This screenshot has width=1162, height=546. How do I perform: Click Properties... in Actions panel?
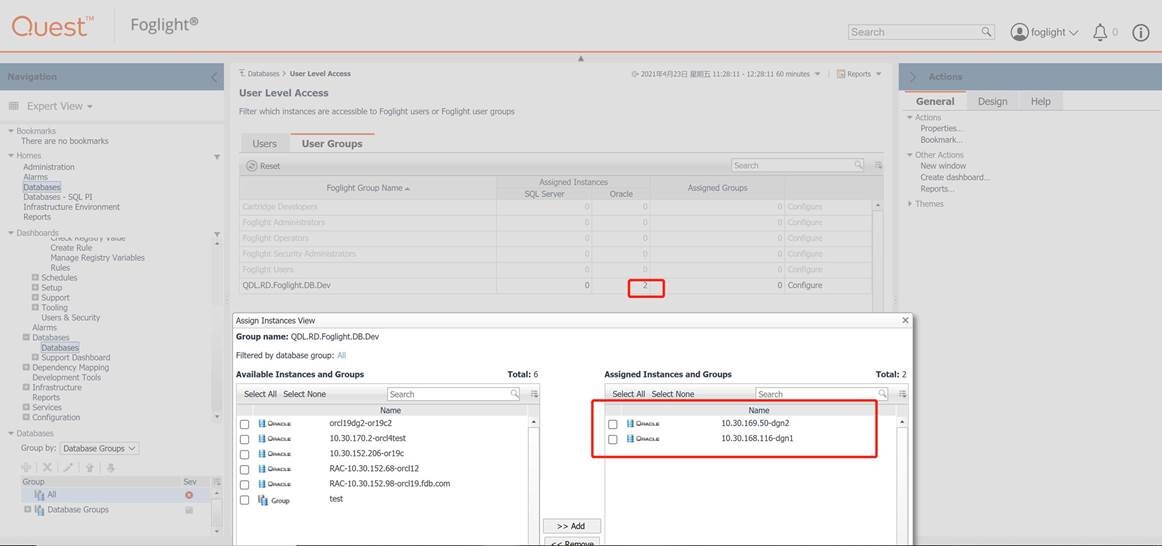pos(941,128)
